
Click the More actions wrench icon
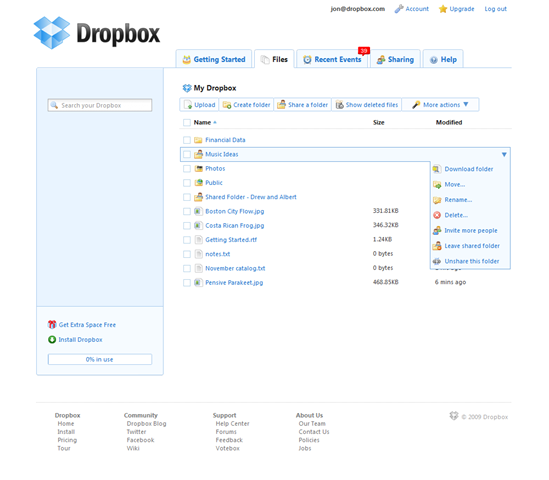coord(416,105)
